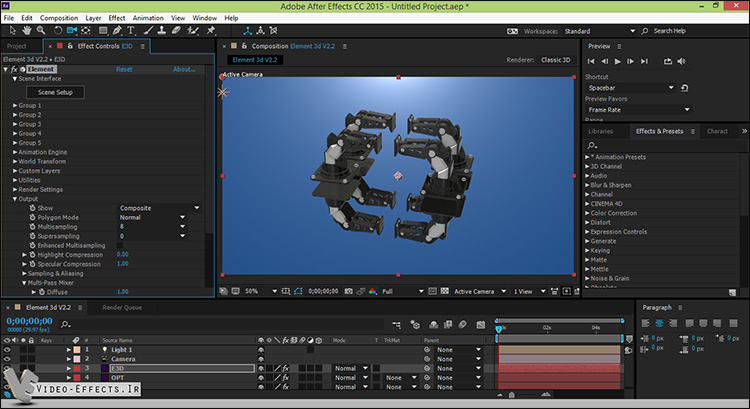Select the Puppet Pin tool
The width and height of the screenshot is (750, 409).
coord(210,31)
